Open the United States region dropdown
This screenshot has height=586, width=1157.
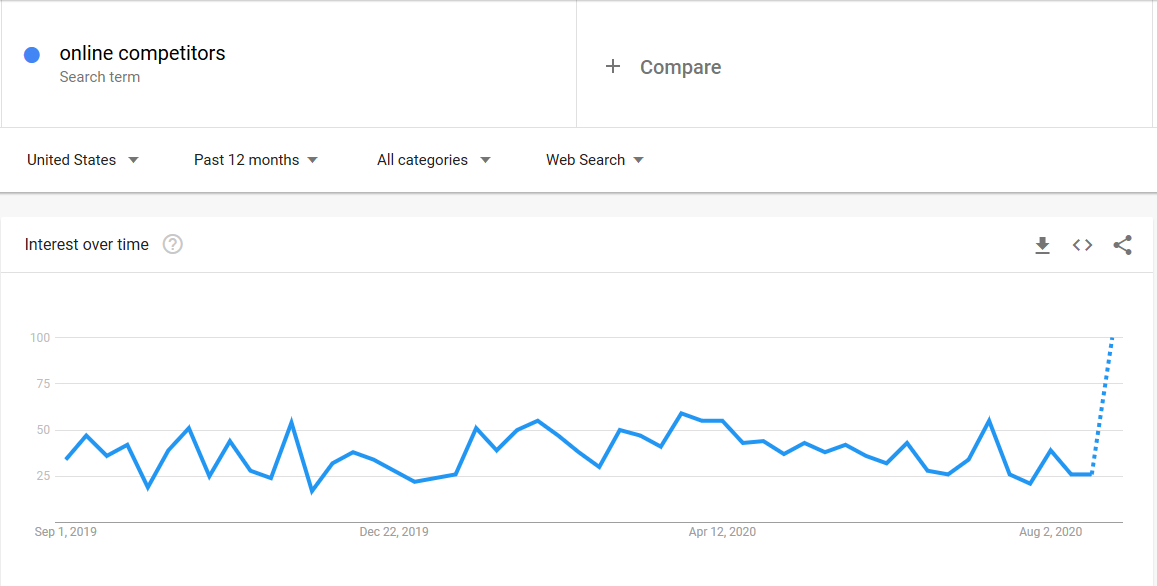point(83,160)
